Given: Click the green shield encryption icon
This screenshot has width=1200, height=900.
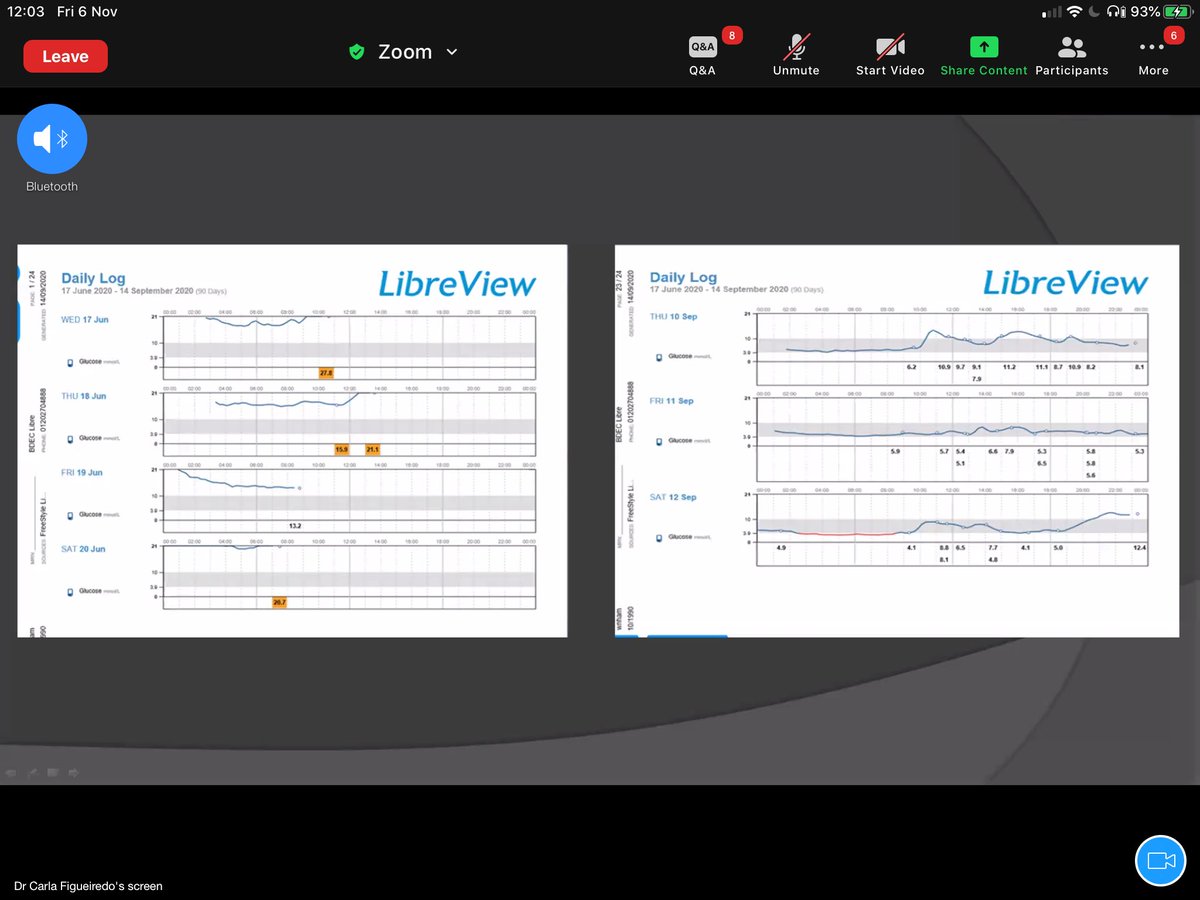Looking at the screenshot, I should pyautogui.click(x=357, y=52).
